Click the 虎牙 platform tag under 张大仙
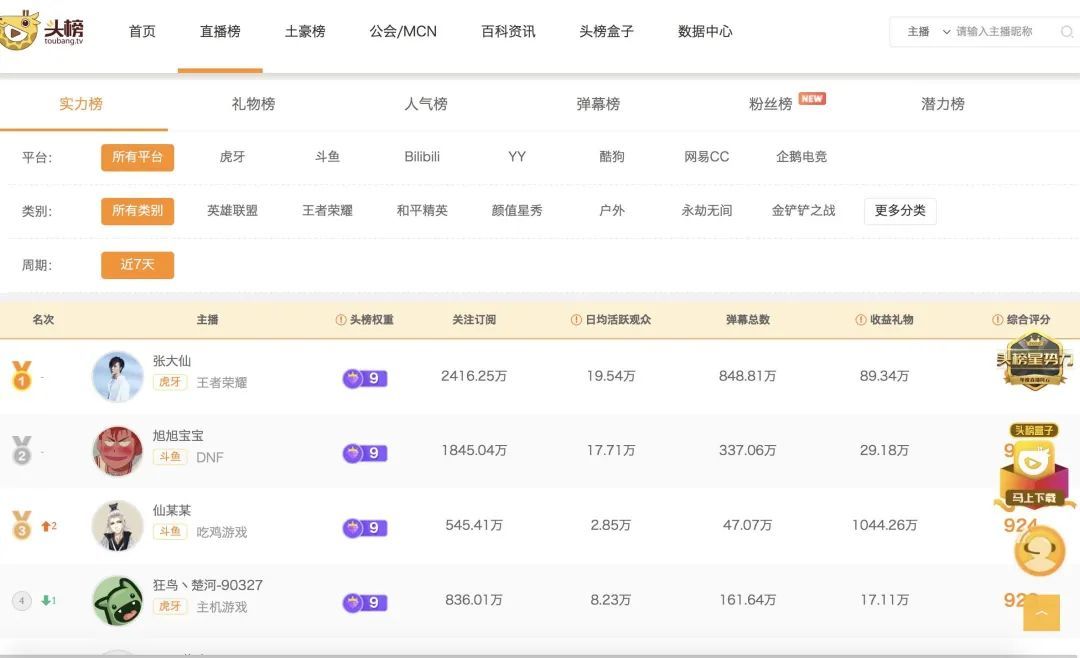This screenshot has width=1080, height=658. pyautogui.click(x=170, y=382)
